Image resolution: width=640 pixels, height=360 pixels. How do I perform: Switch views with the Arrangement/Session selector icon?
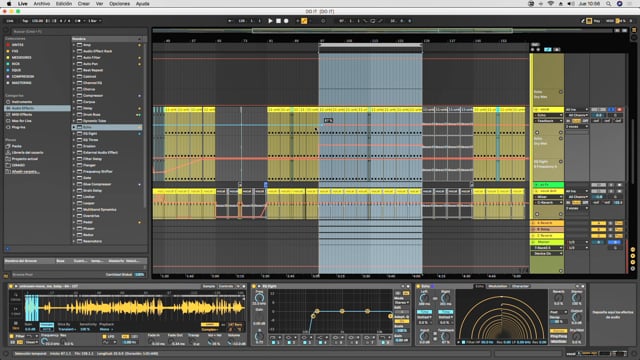(634, 30)
